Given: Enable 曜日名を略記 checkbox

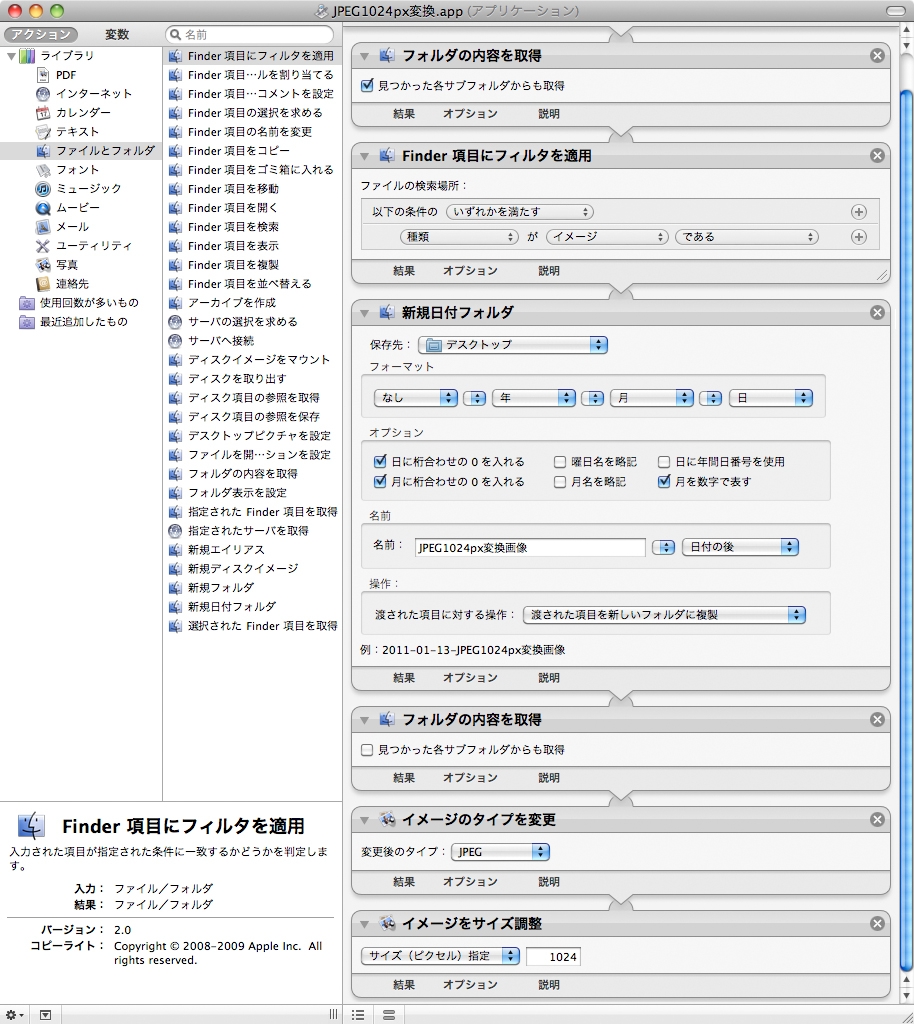Looking at the screenshot, I should 559,462.
